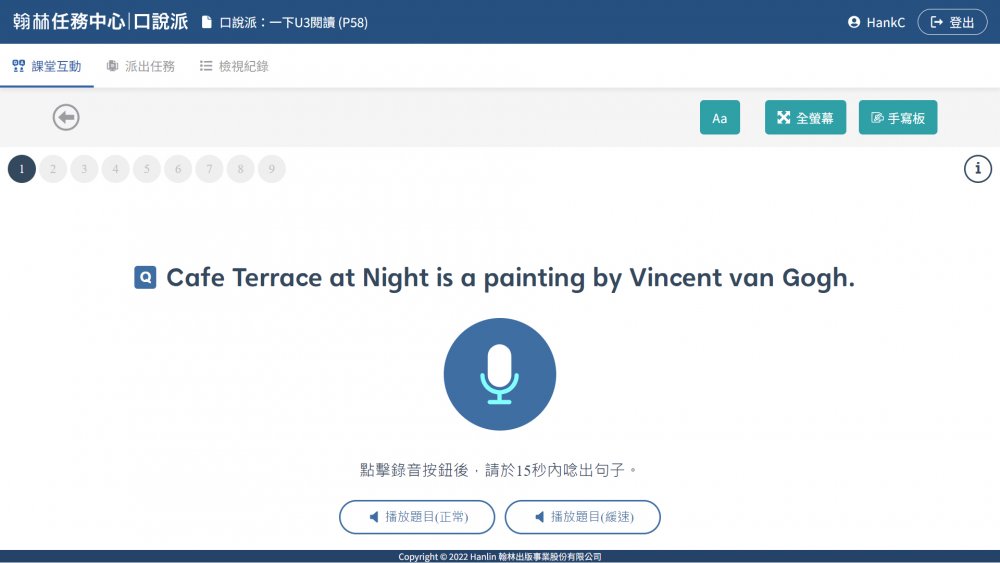This screenshot has width=1000, height=563.
Task: Open the 手寫板 handwriting pad
Action: (897, 118)
